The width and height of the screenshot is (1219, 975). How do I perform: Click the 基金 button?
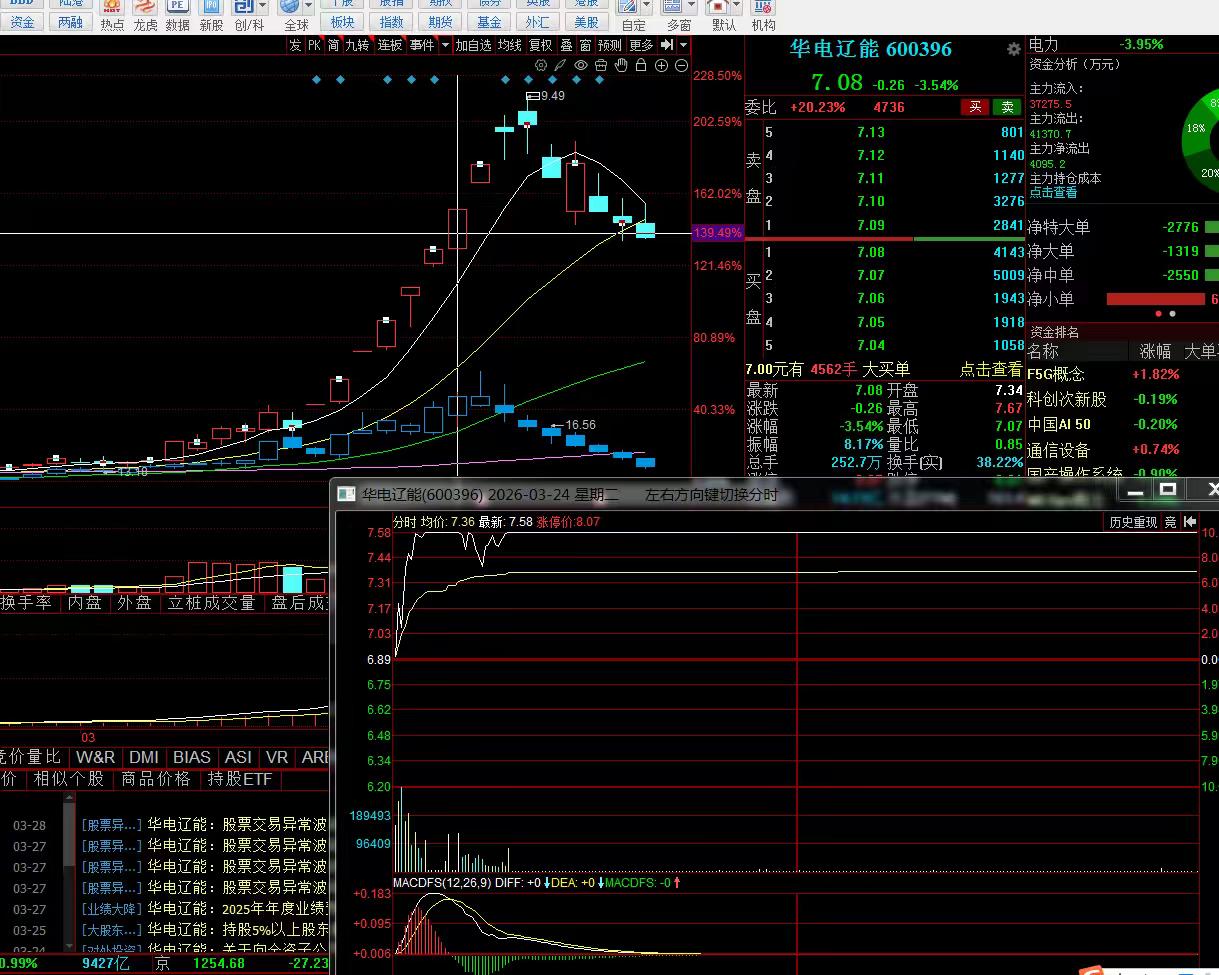(489, 22)
